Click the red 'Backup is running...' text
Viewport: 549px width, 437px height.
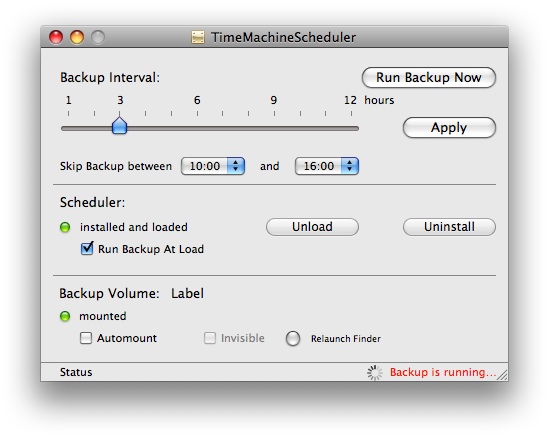443,372
